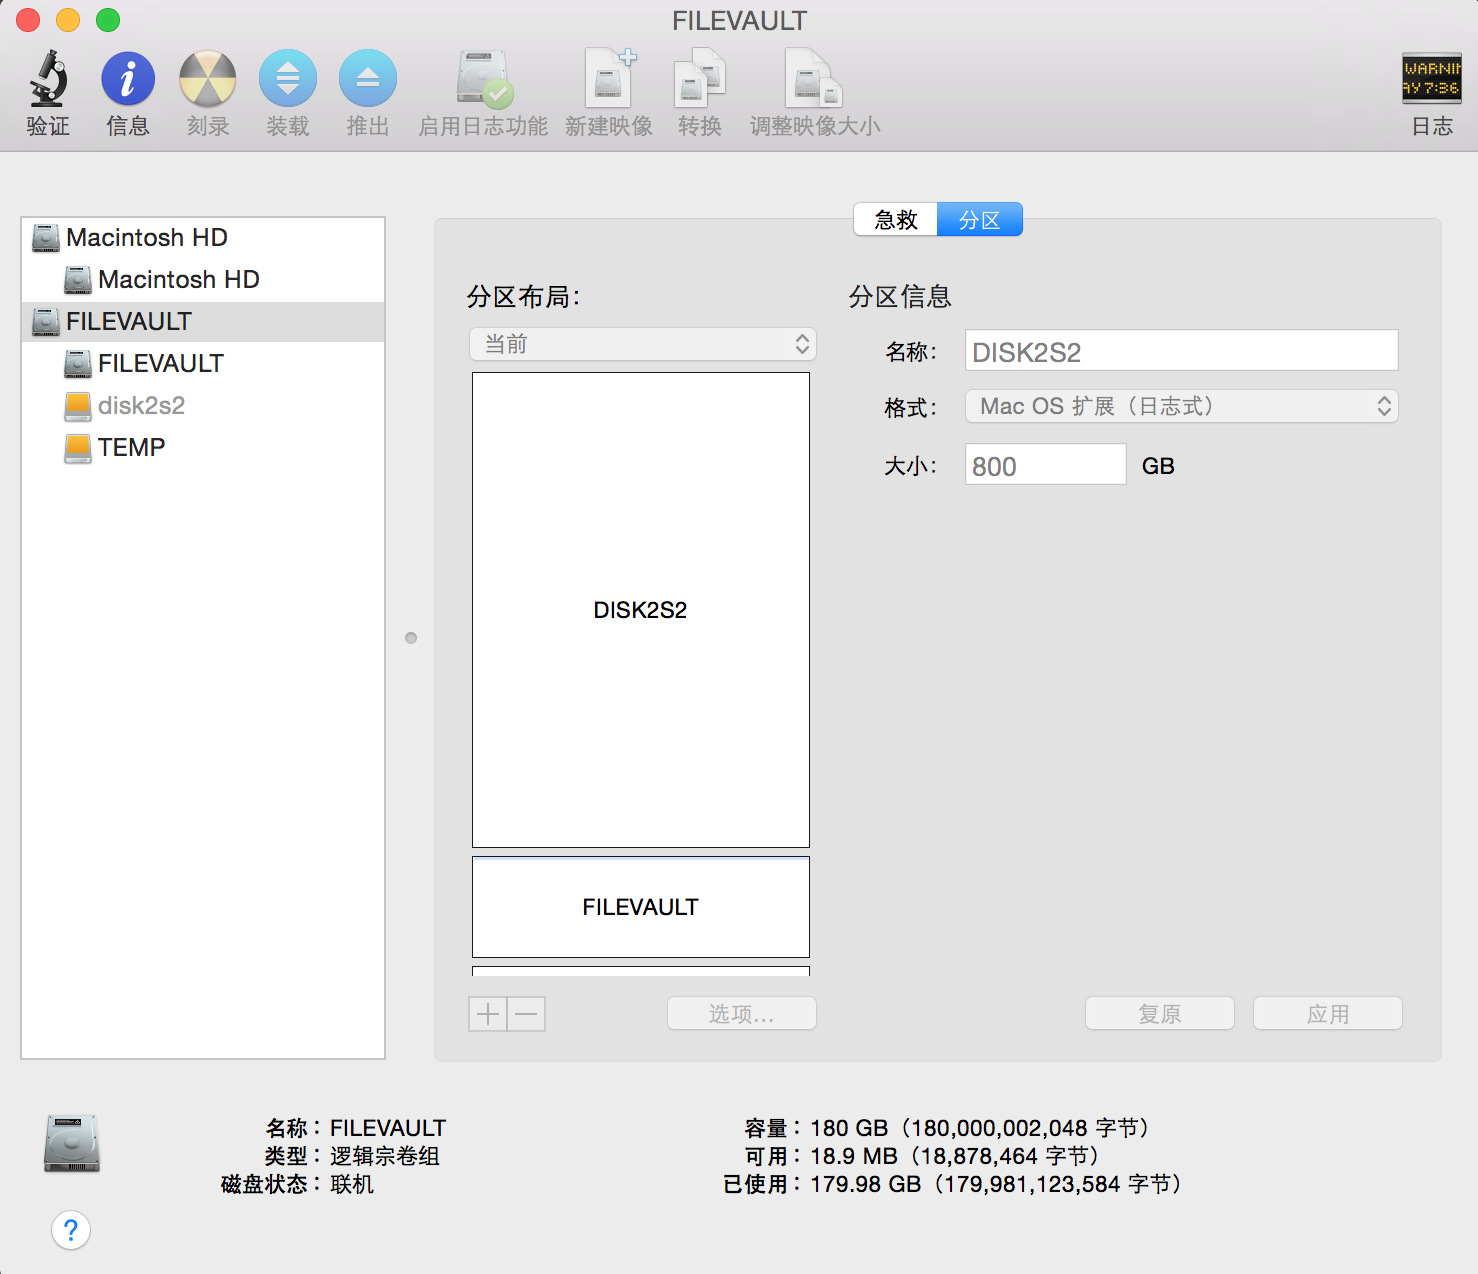Viewport: 1478px width, 1274px height.
Task: Click the size field showing 800
Action: pyautogui.click(x=1045, y=465)
